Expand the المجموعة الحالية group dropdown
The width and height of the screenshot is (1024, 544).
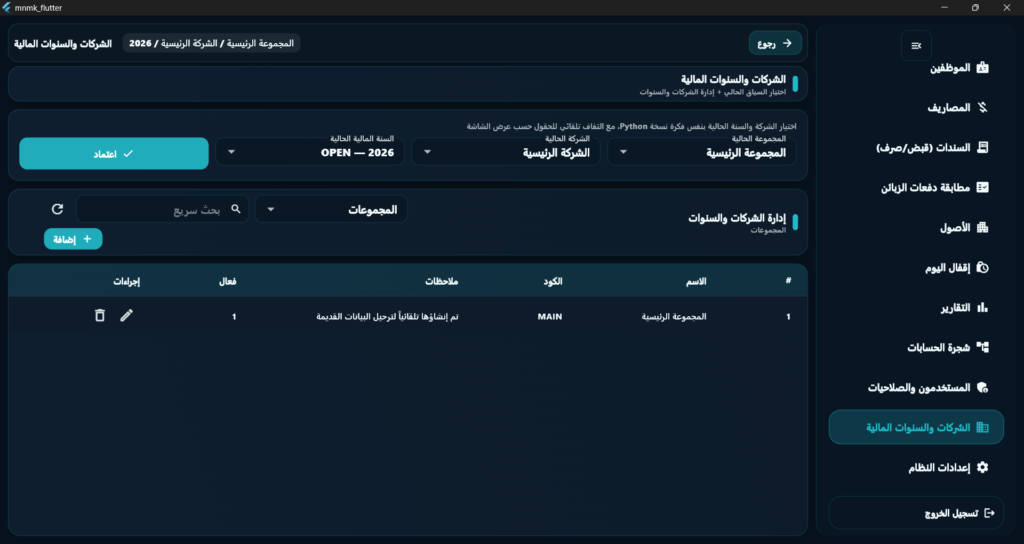tap(702, 152)
